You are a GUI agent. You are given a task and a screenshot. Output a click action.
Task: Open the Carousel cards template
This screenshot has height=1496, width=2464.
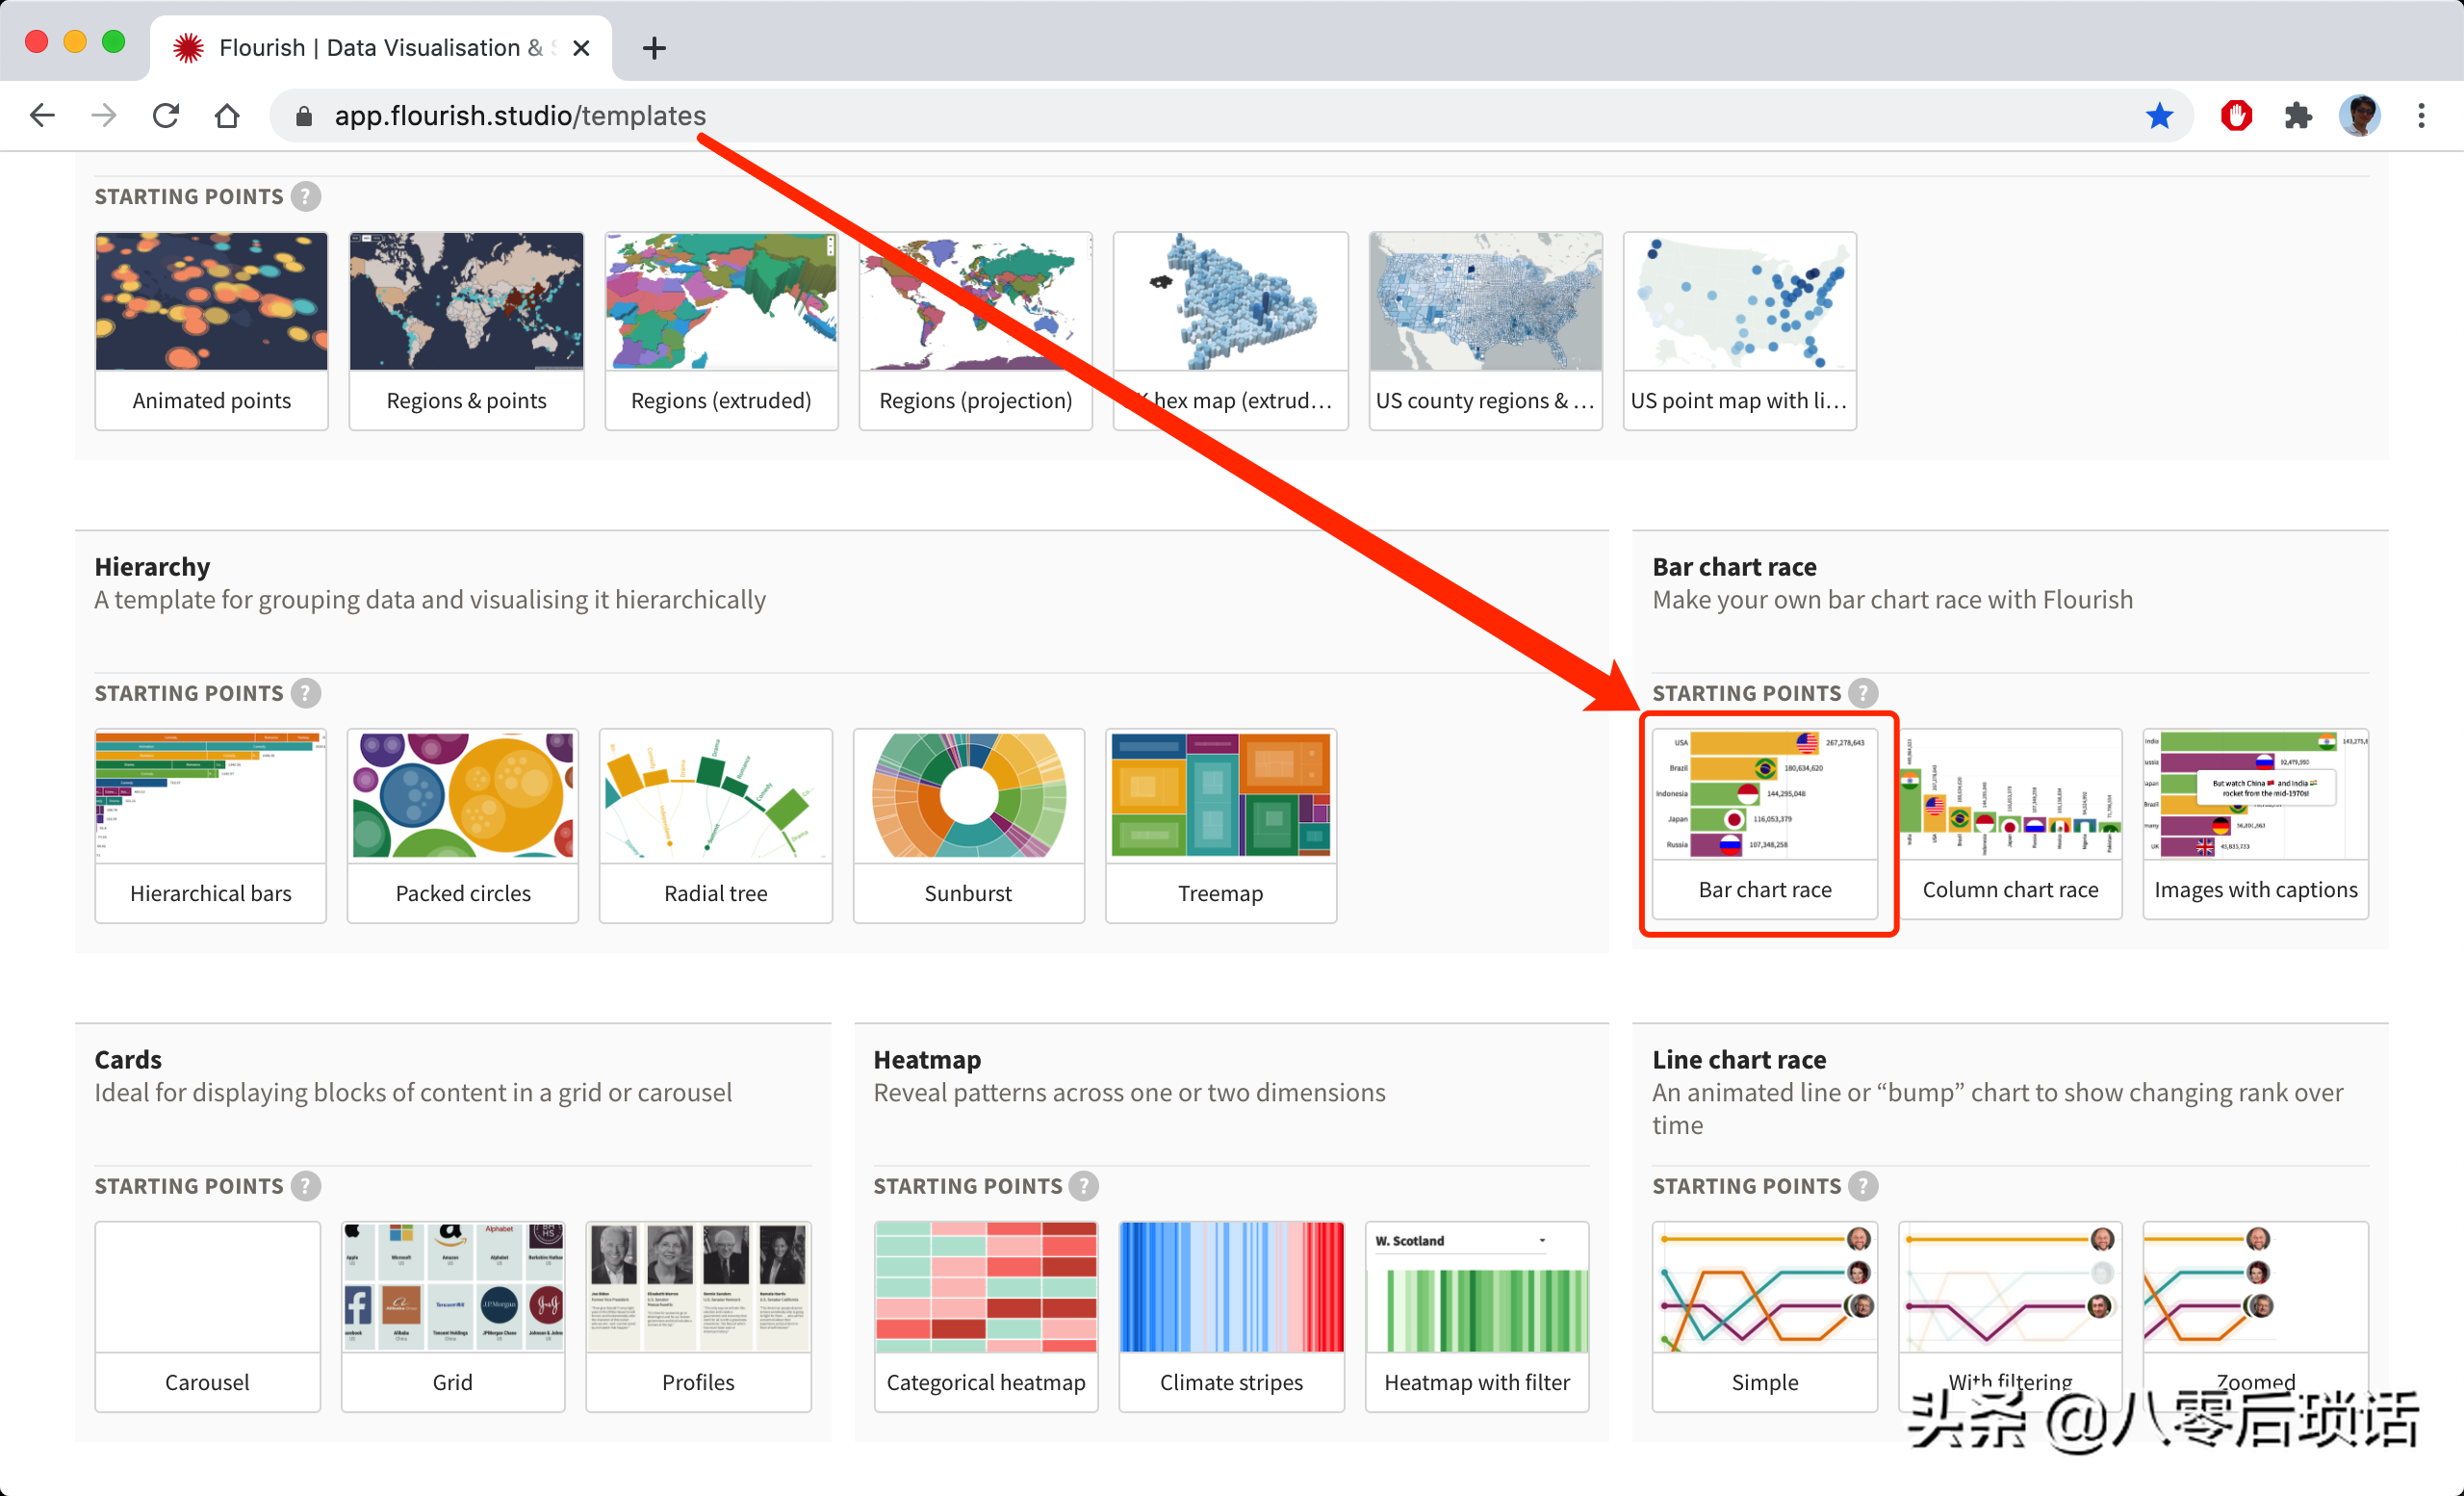click(207, 1316)
